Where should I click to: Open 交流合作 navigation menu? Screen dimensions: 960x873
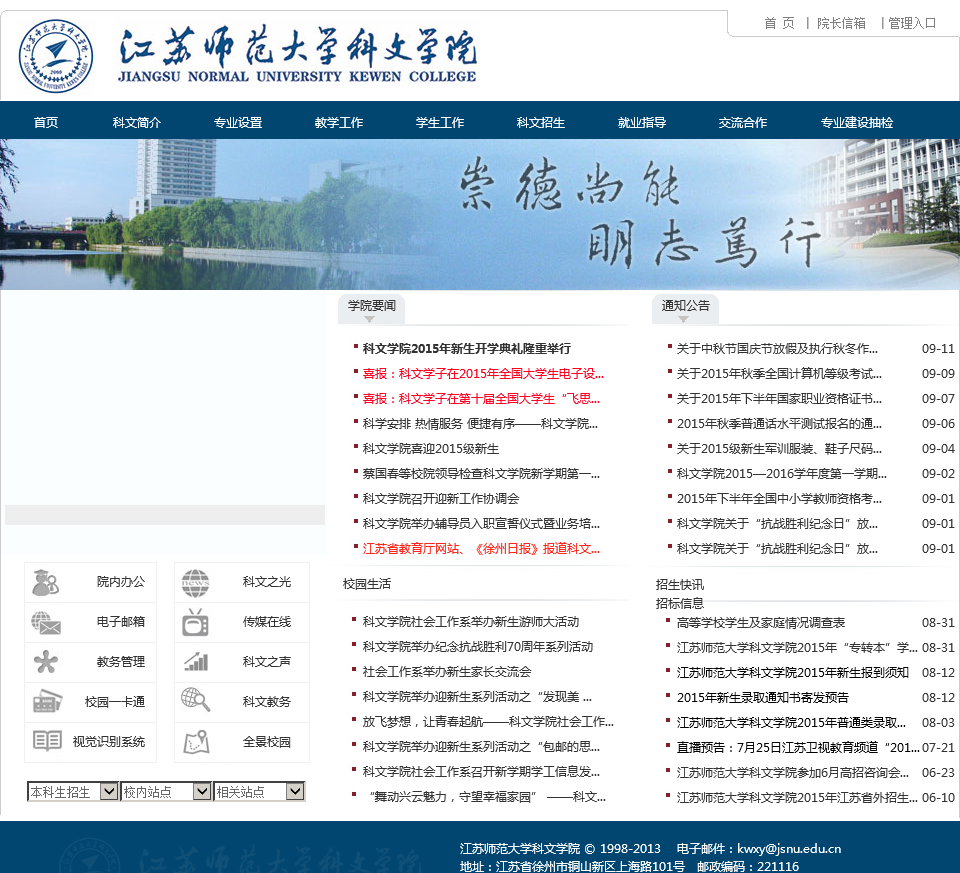click(x=743, y=122)
